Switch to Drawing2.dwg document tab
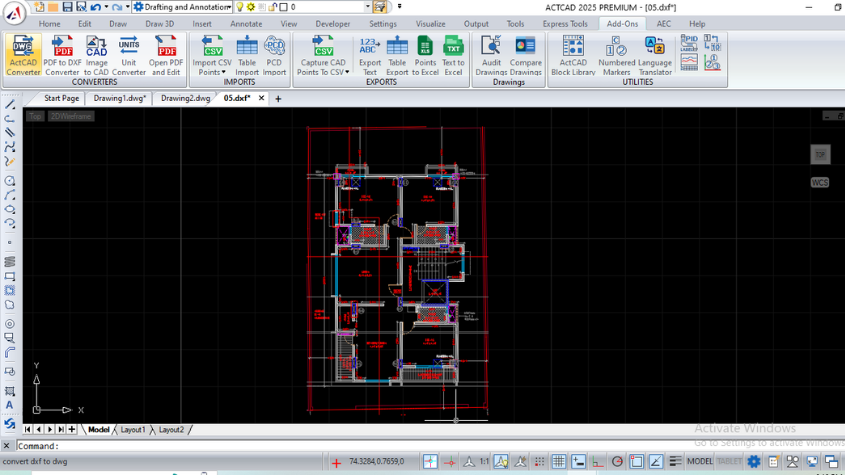 185,98
